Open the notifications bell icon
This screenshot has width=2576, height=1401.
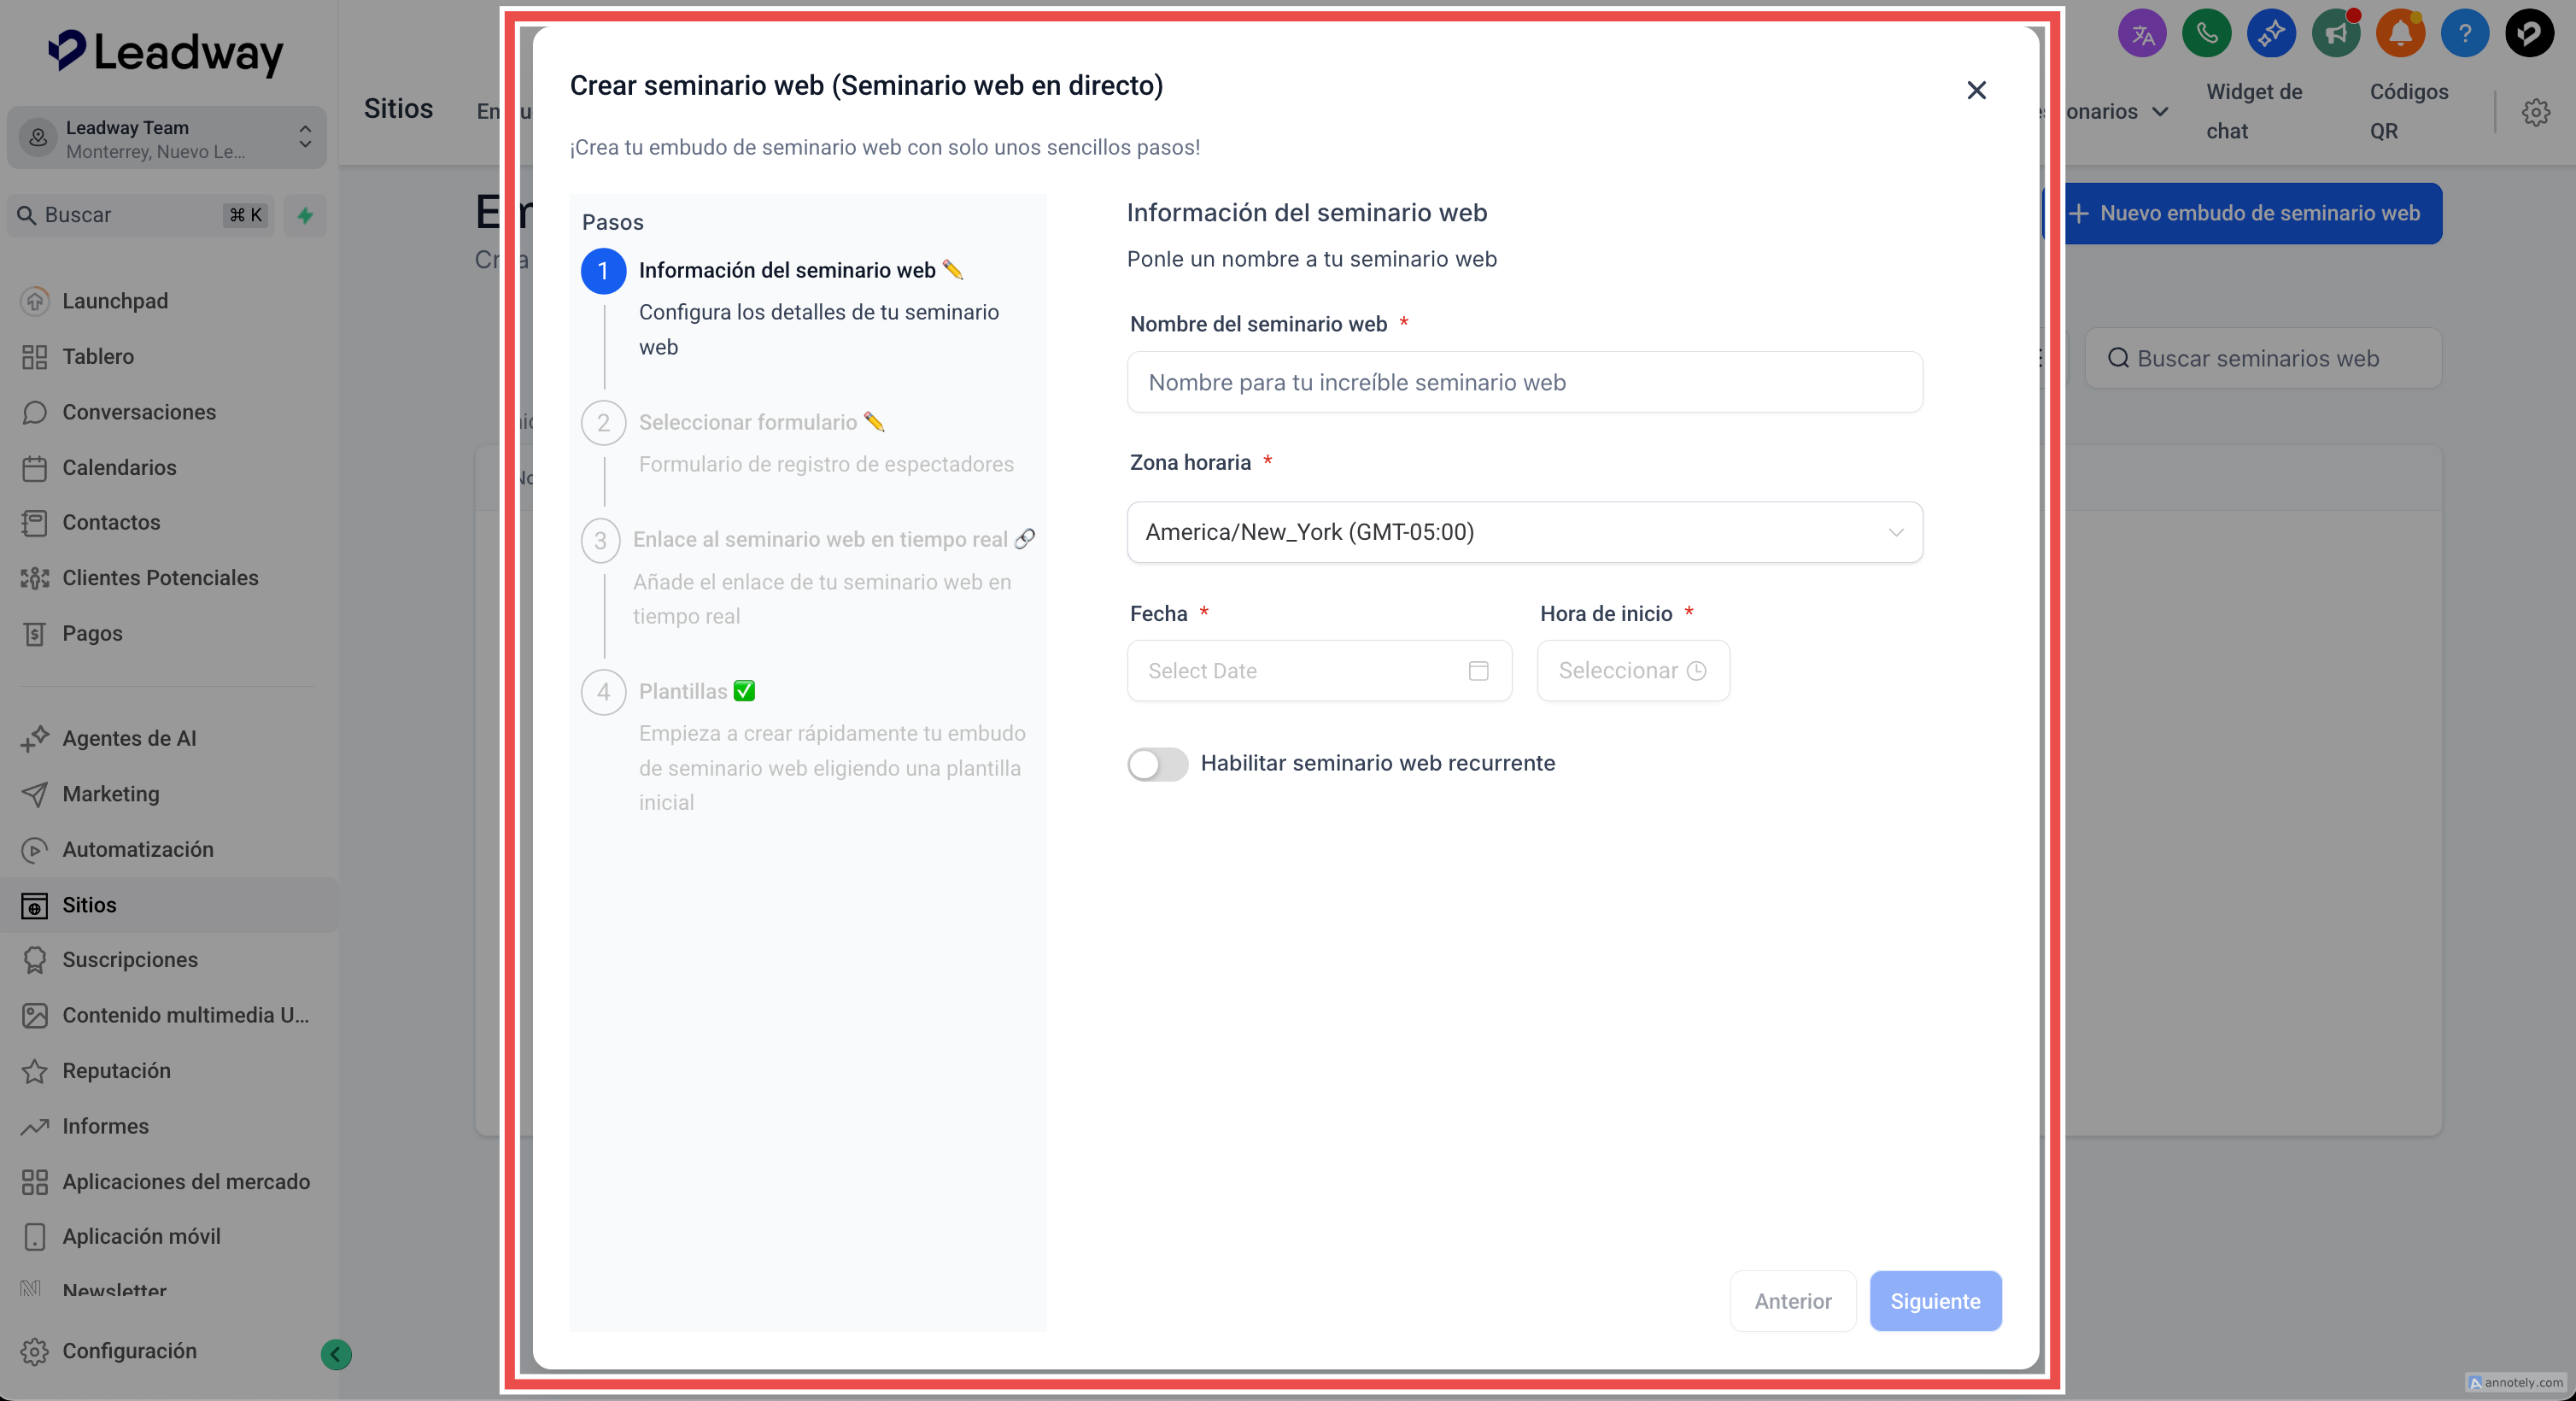click(2400, 34)
